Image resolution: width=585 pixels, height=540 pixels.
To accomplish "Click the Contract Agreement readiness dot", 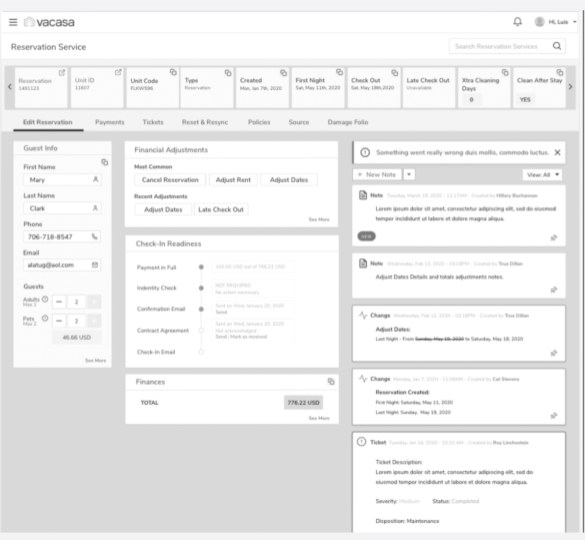I will (201, 330).
